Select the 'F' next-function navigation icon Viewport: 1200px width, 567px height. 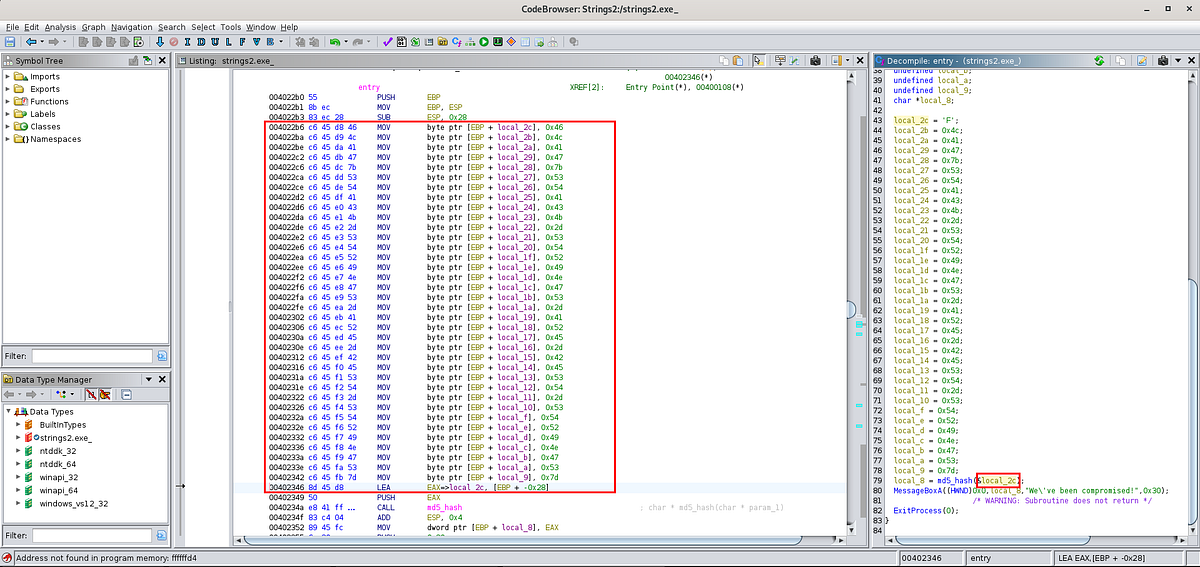[243, 42]
